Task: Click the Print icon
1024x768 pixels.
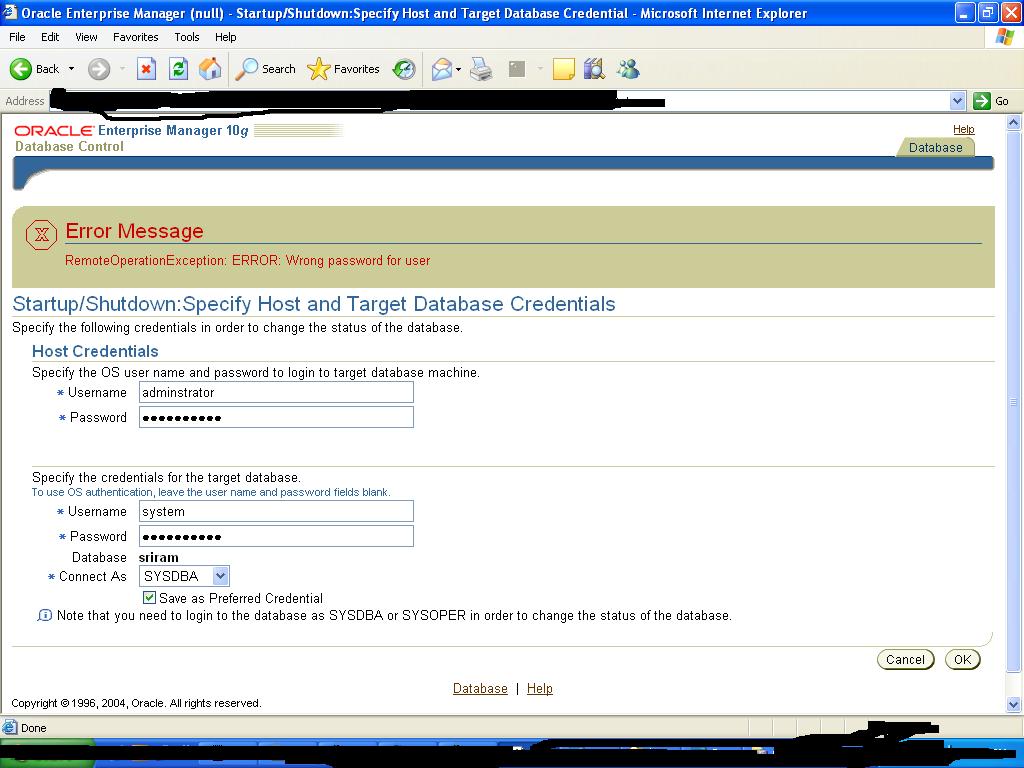Action: 481,69
